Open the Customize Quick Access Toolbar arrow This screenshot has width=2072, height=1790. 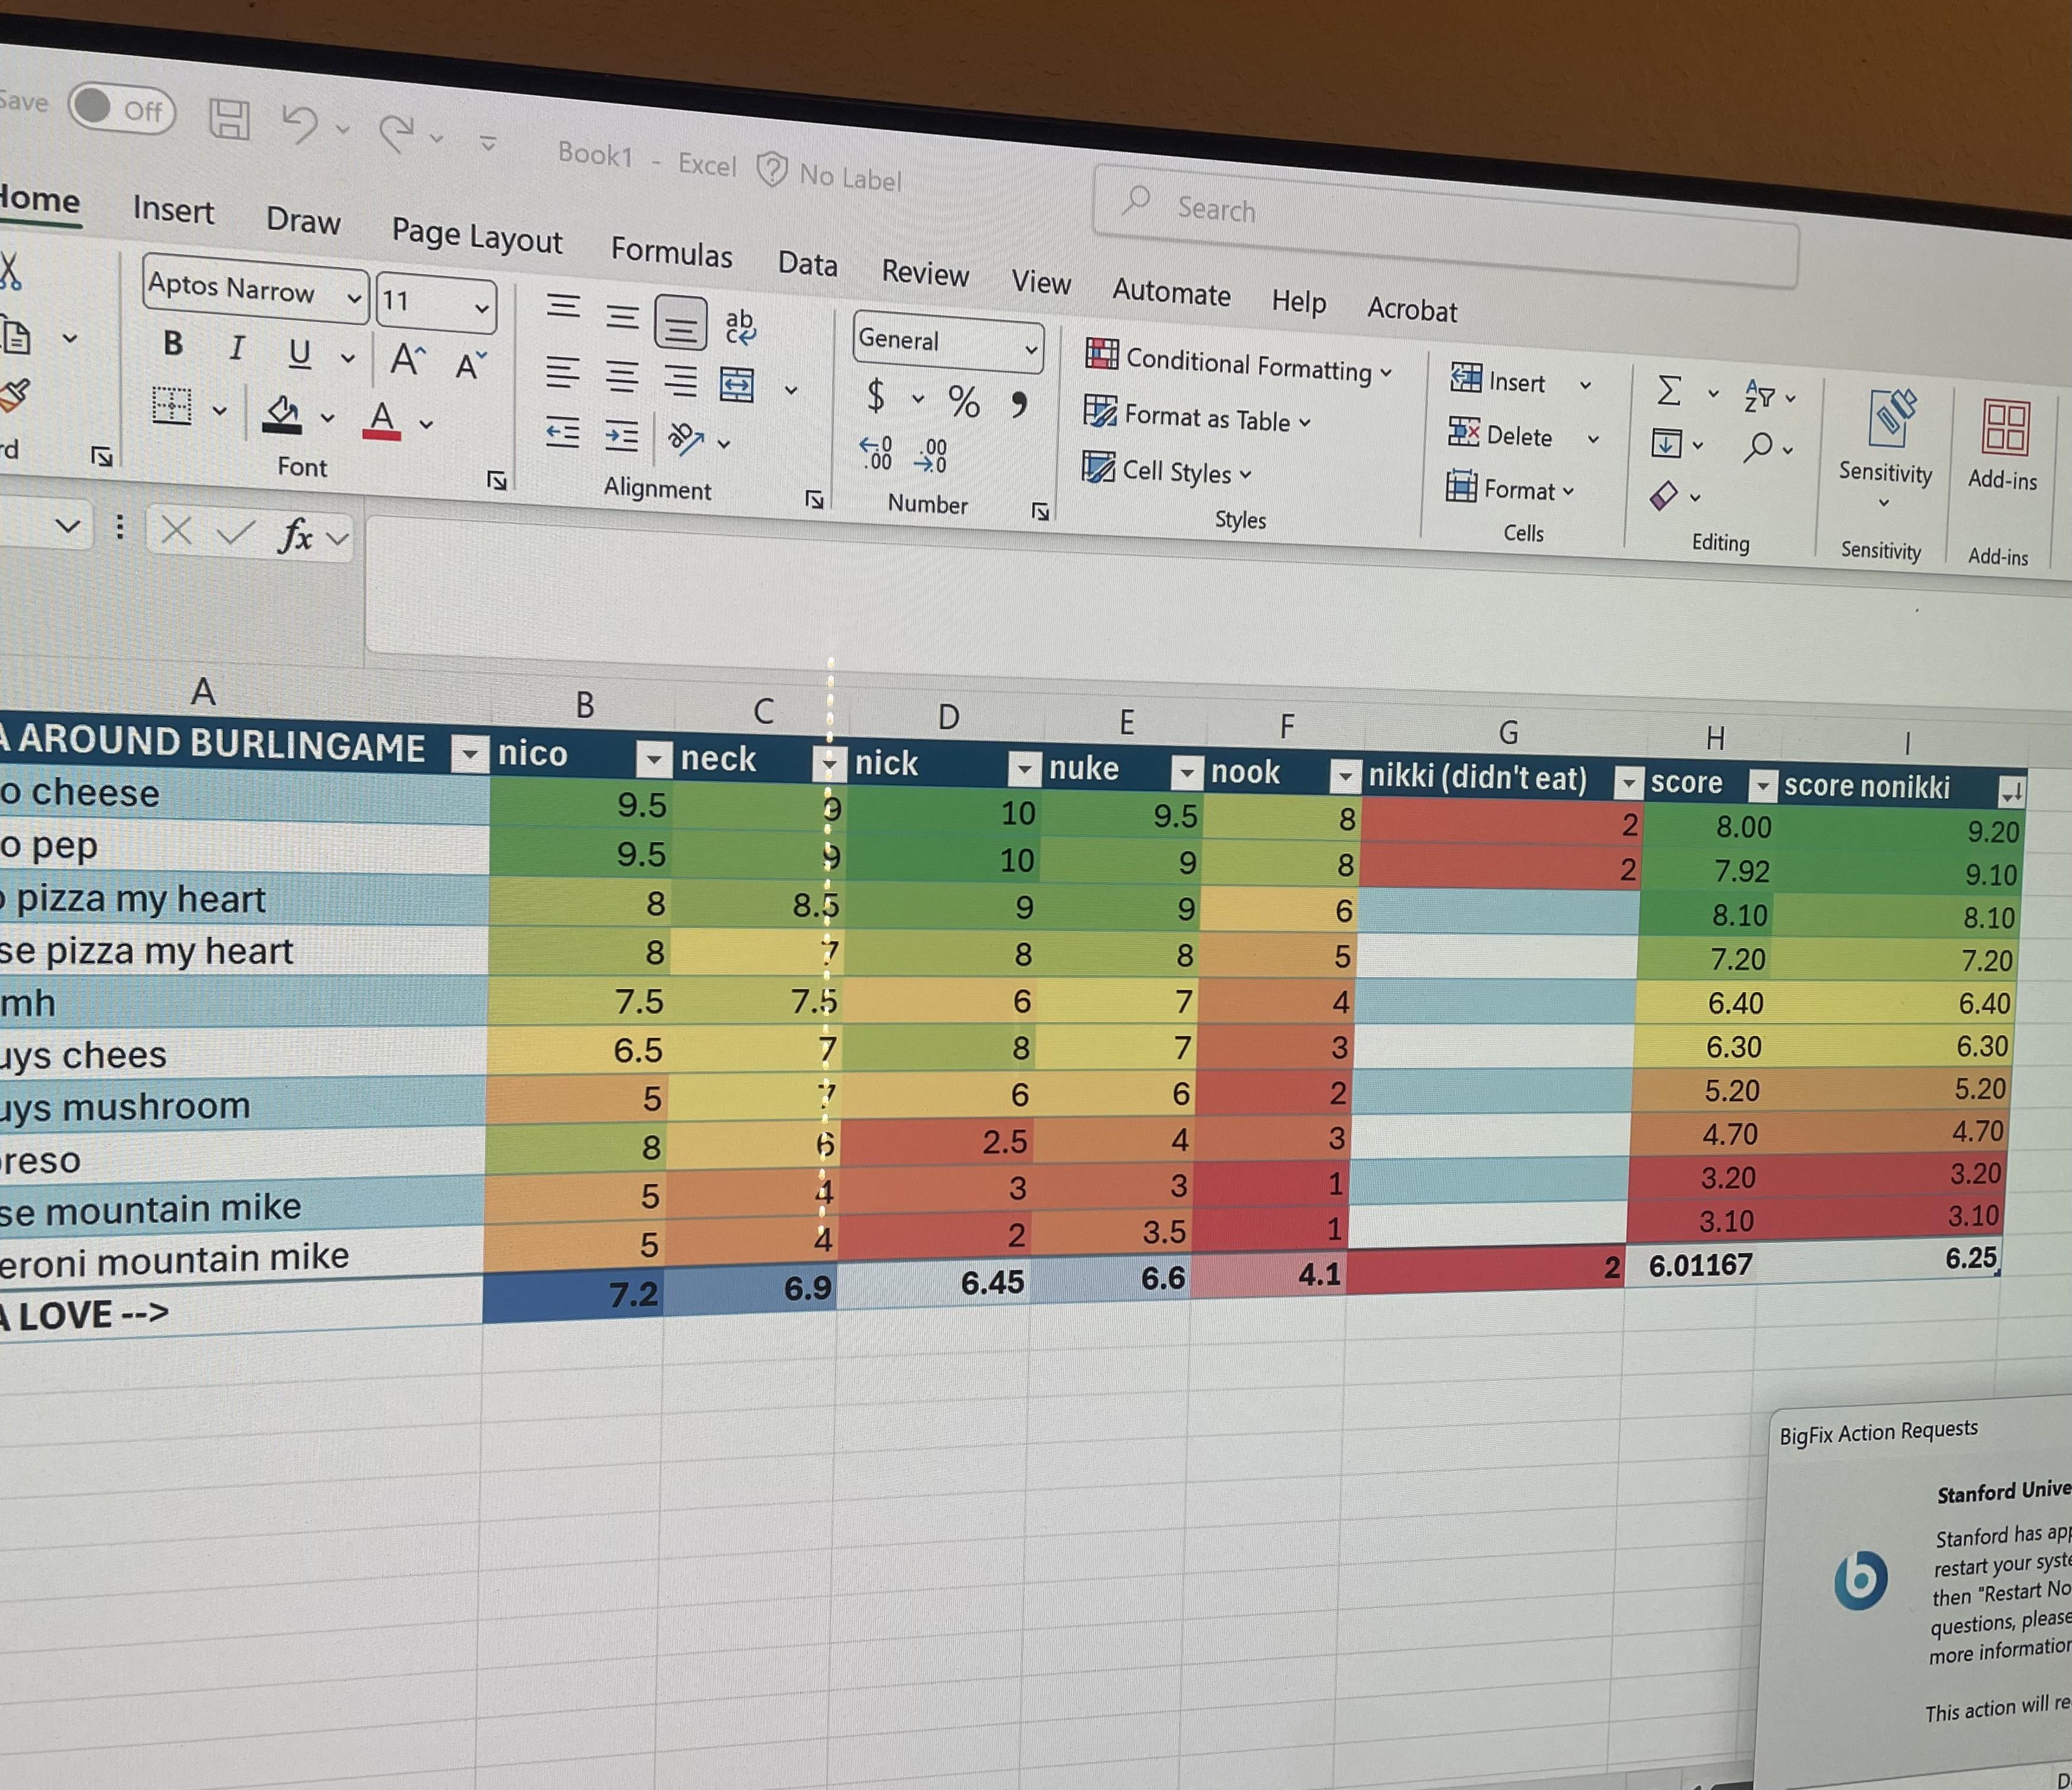point(488,144)
